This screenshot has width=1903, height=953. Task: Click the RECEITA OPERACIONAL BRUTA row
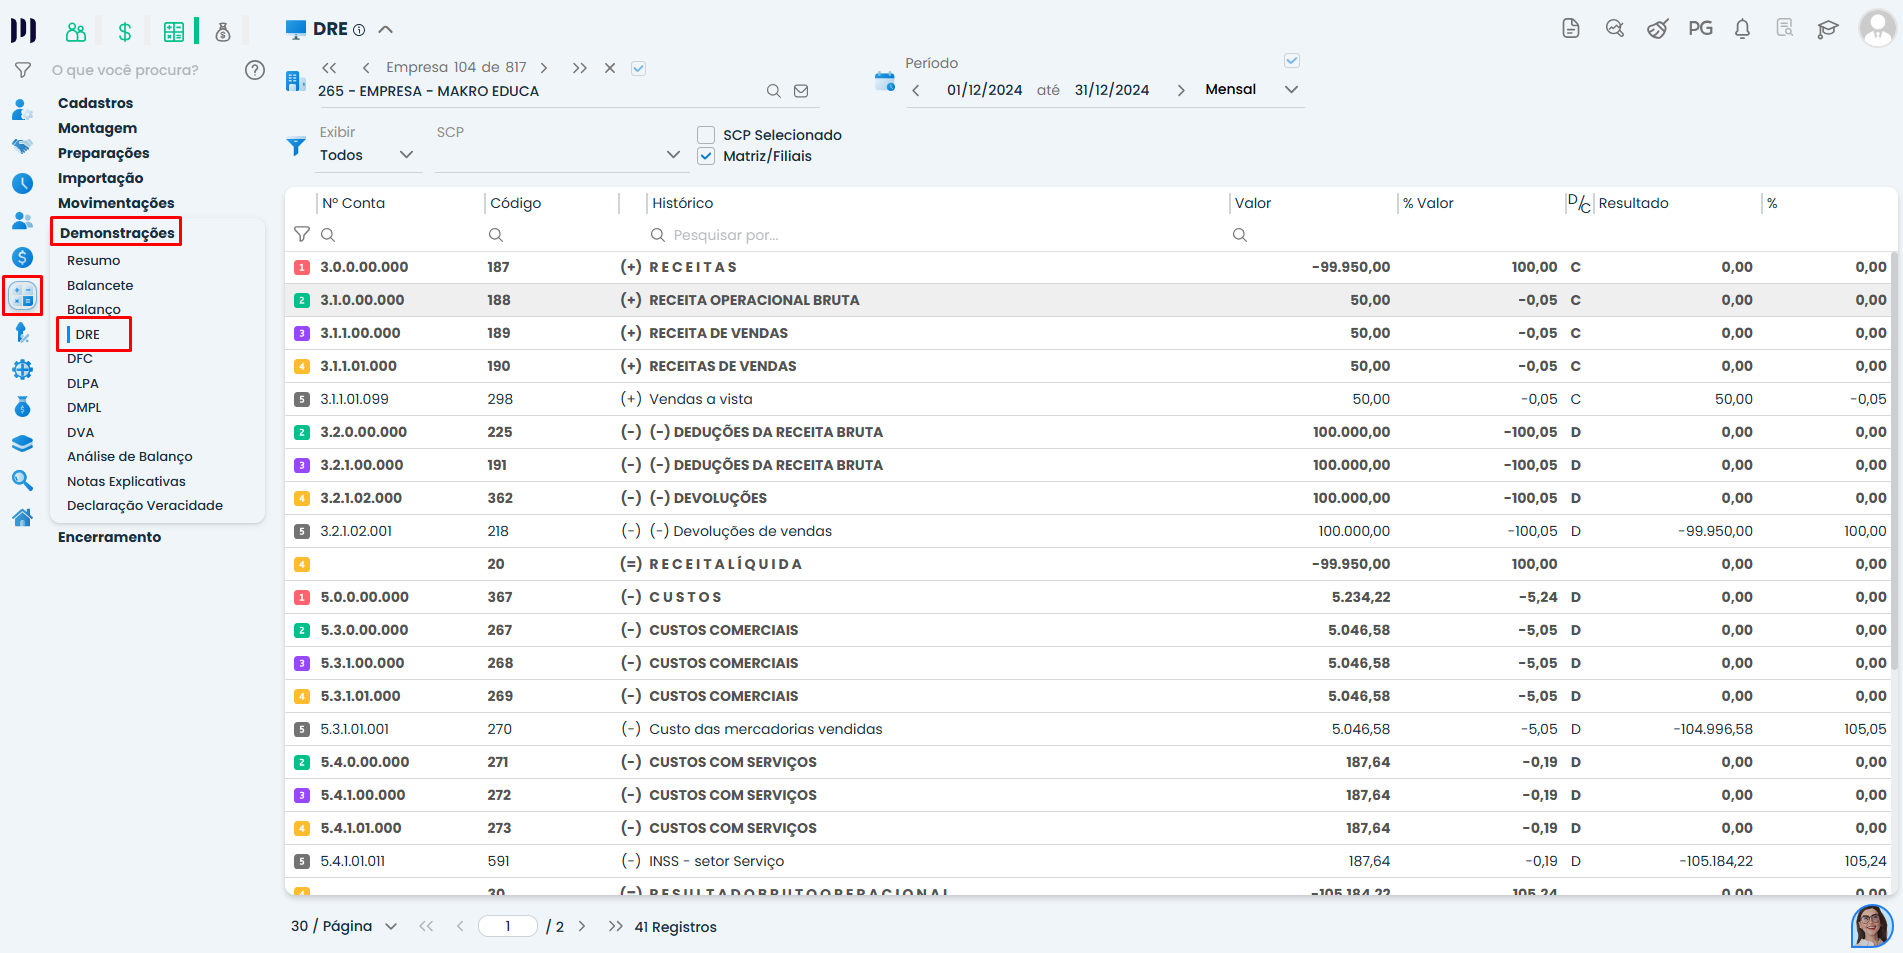click(754, 300)
